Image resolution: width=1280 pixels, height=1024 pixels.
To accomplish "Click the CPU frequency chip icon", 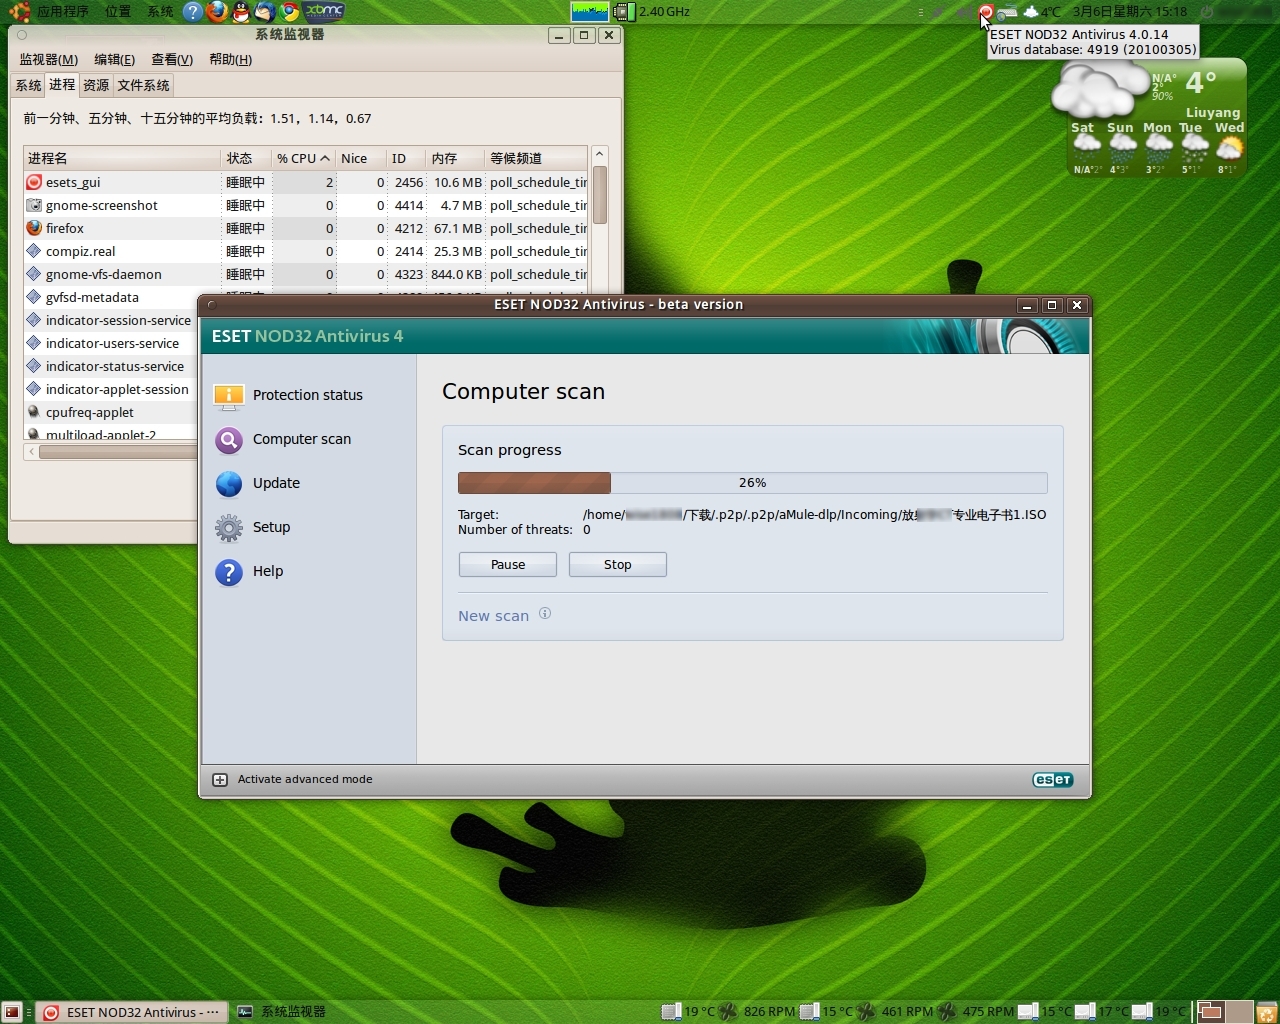I will (x=624, y=12).
